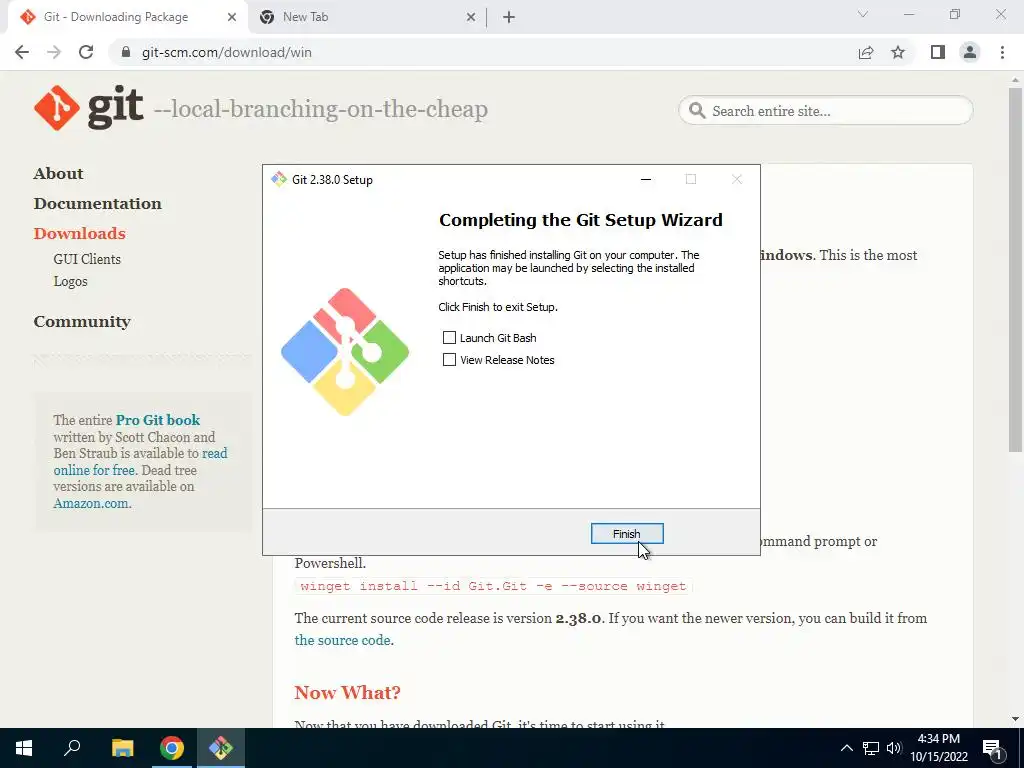Open the Windows Start menu
1024x768 pixels.
(x=24, y=748)
